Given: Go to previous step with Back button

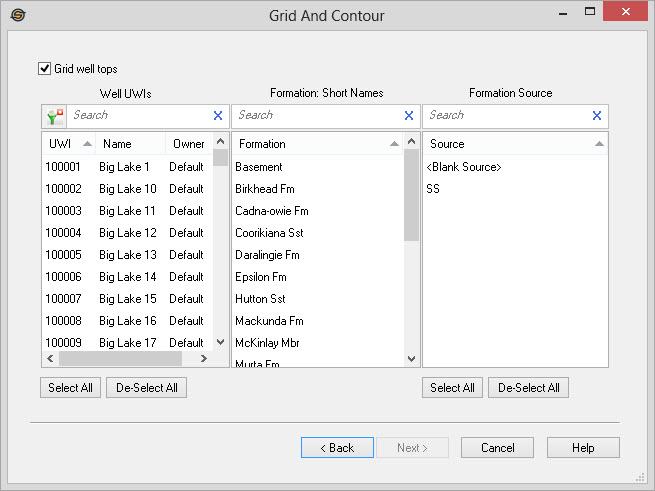Looking at the screenshot, I should click(337, 448).
